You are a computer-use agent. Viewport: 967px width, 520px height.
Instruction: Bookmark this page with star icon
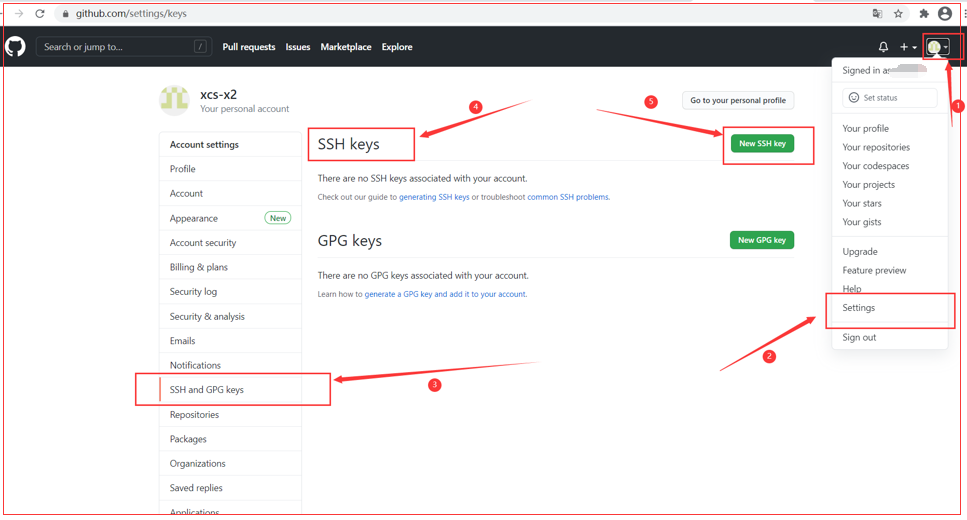coord(898,14)
